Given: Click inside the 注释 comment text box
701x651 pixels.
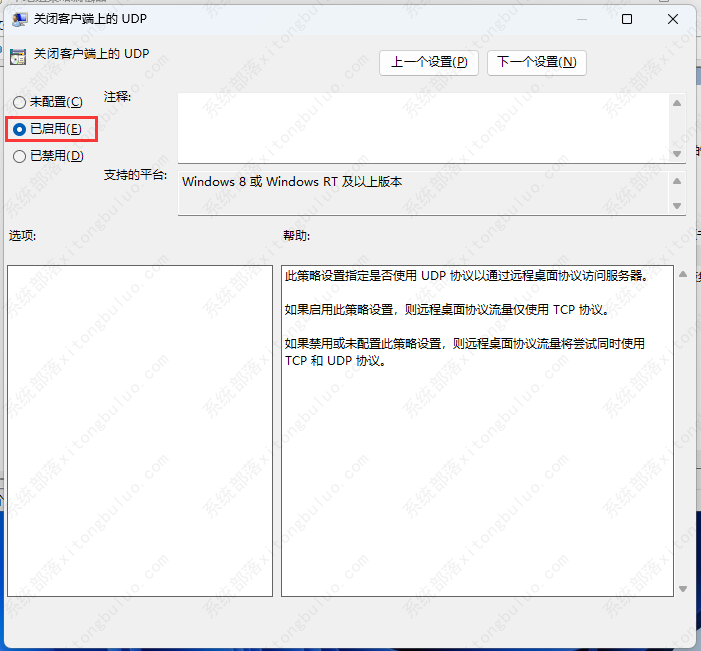Looking at the screenshot, I should pyautogui.click(x=422, y=126).
